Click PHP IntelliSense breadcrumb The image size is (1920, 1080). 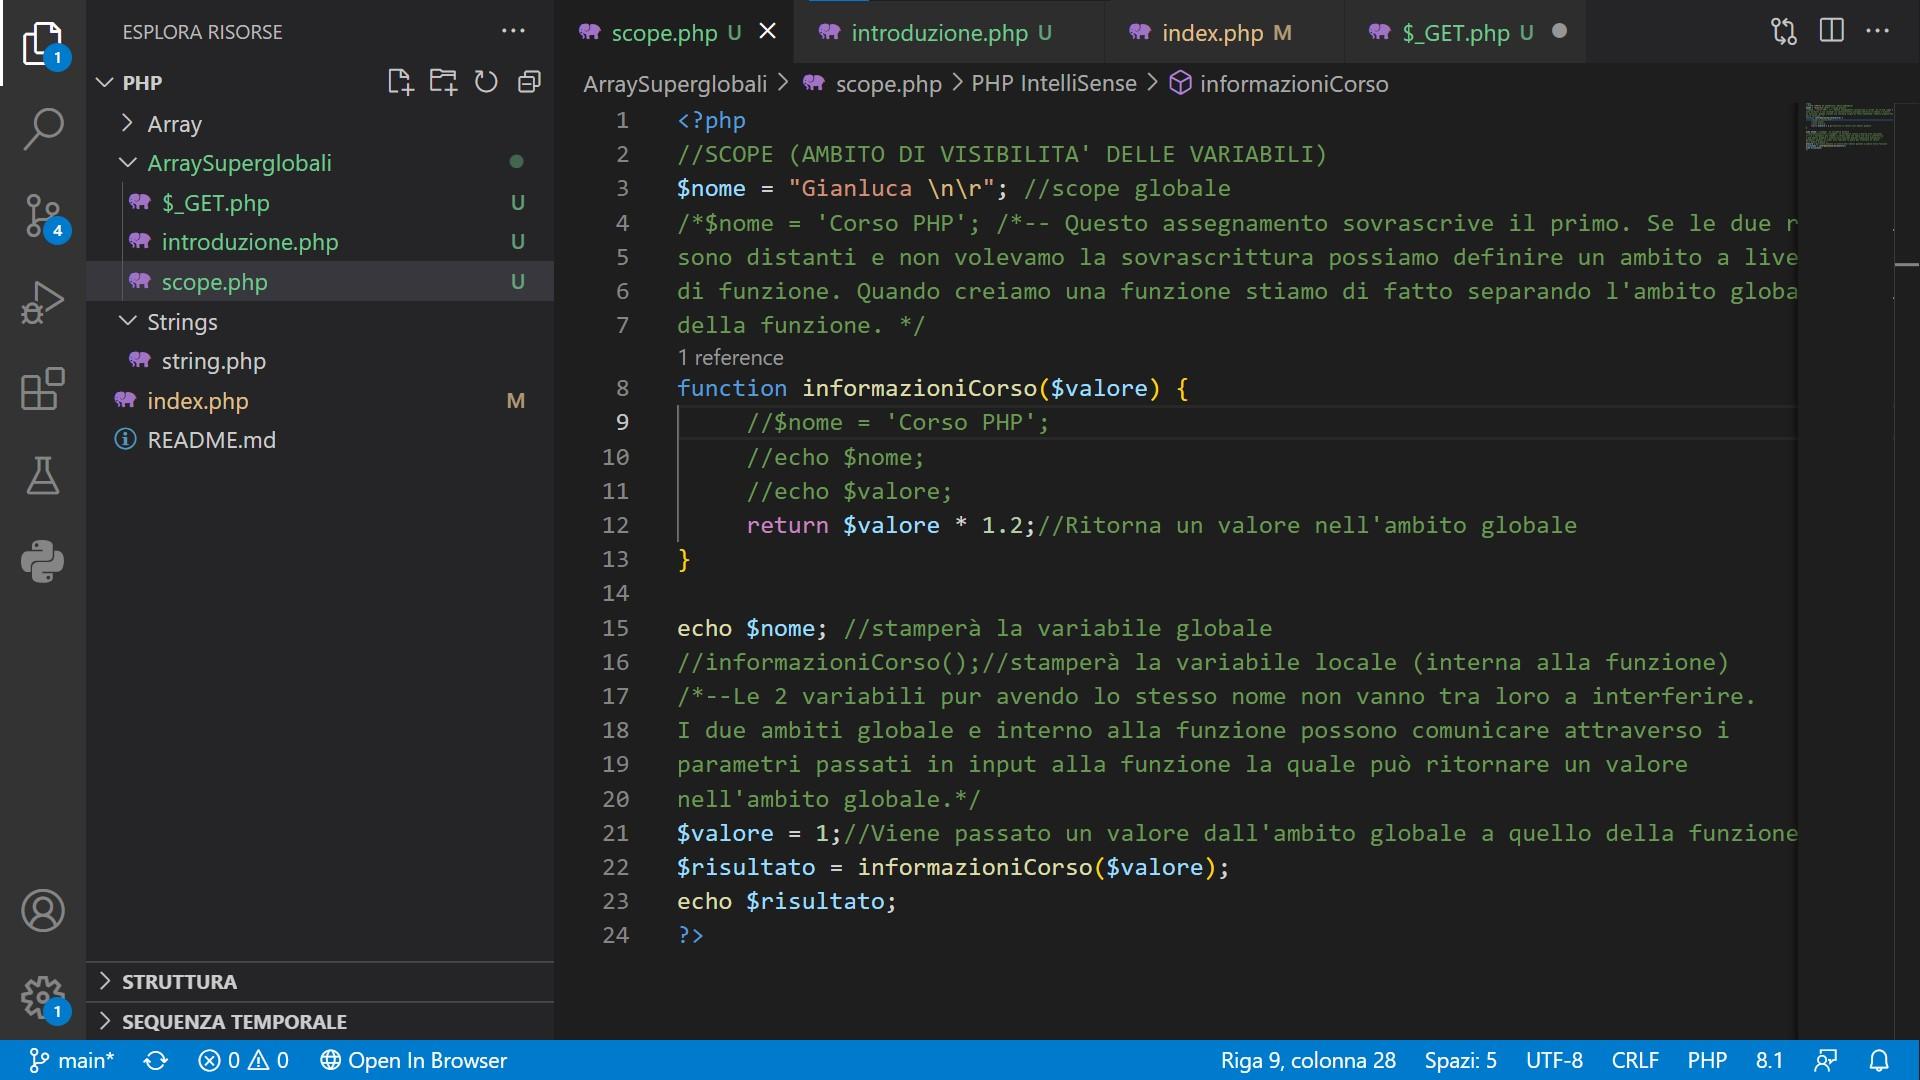click(x=1054, y=84)
